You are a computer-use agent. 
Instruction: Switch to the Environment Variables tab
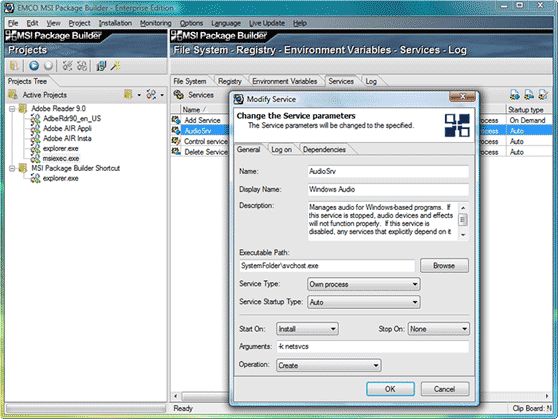click(x=285, y=82)
